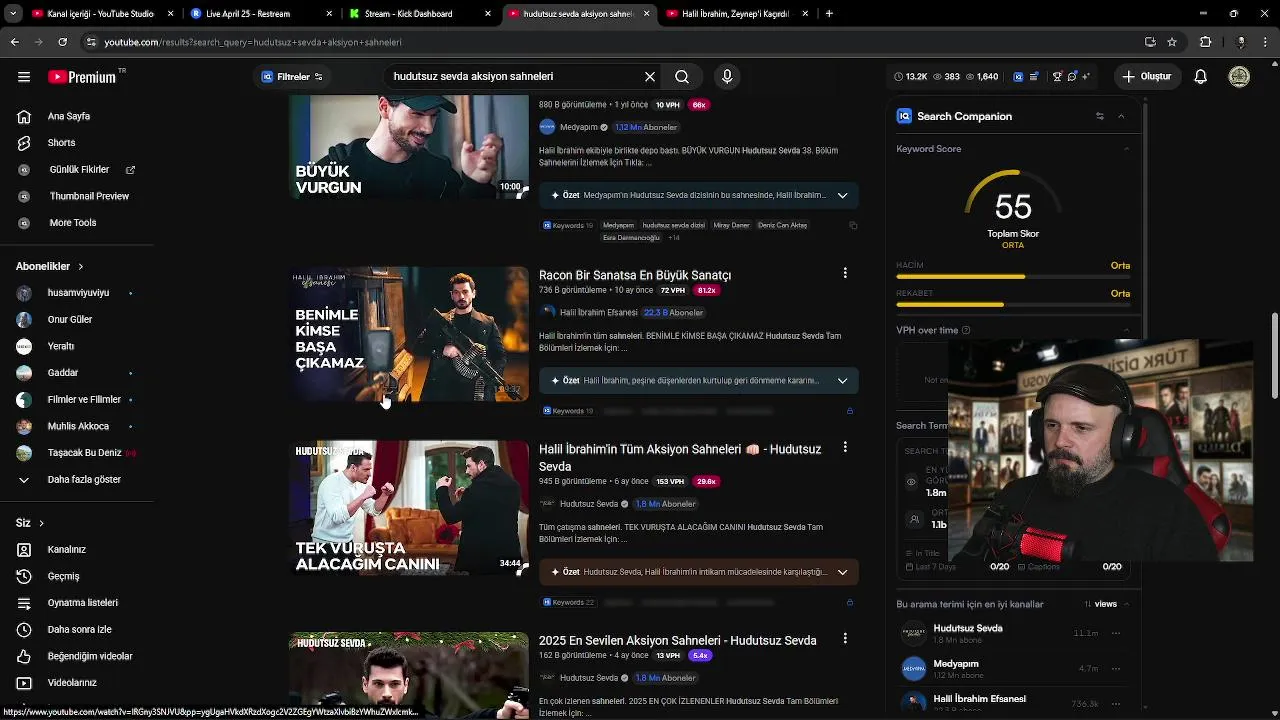Image resolution: width=1280 pixels, height=720 pixels.
Task: Collapse the Keyword Score section
Action: click(x=1126, y=149)
